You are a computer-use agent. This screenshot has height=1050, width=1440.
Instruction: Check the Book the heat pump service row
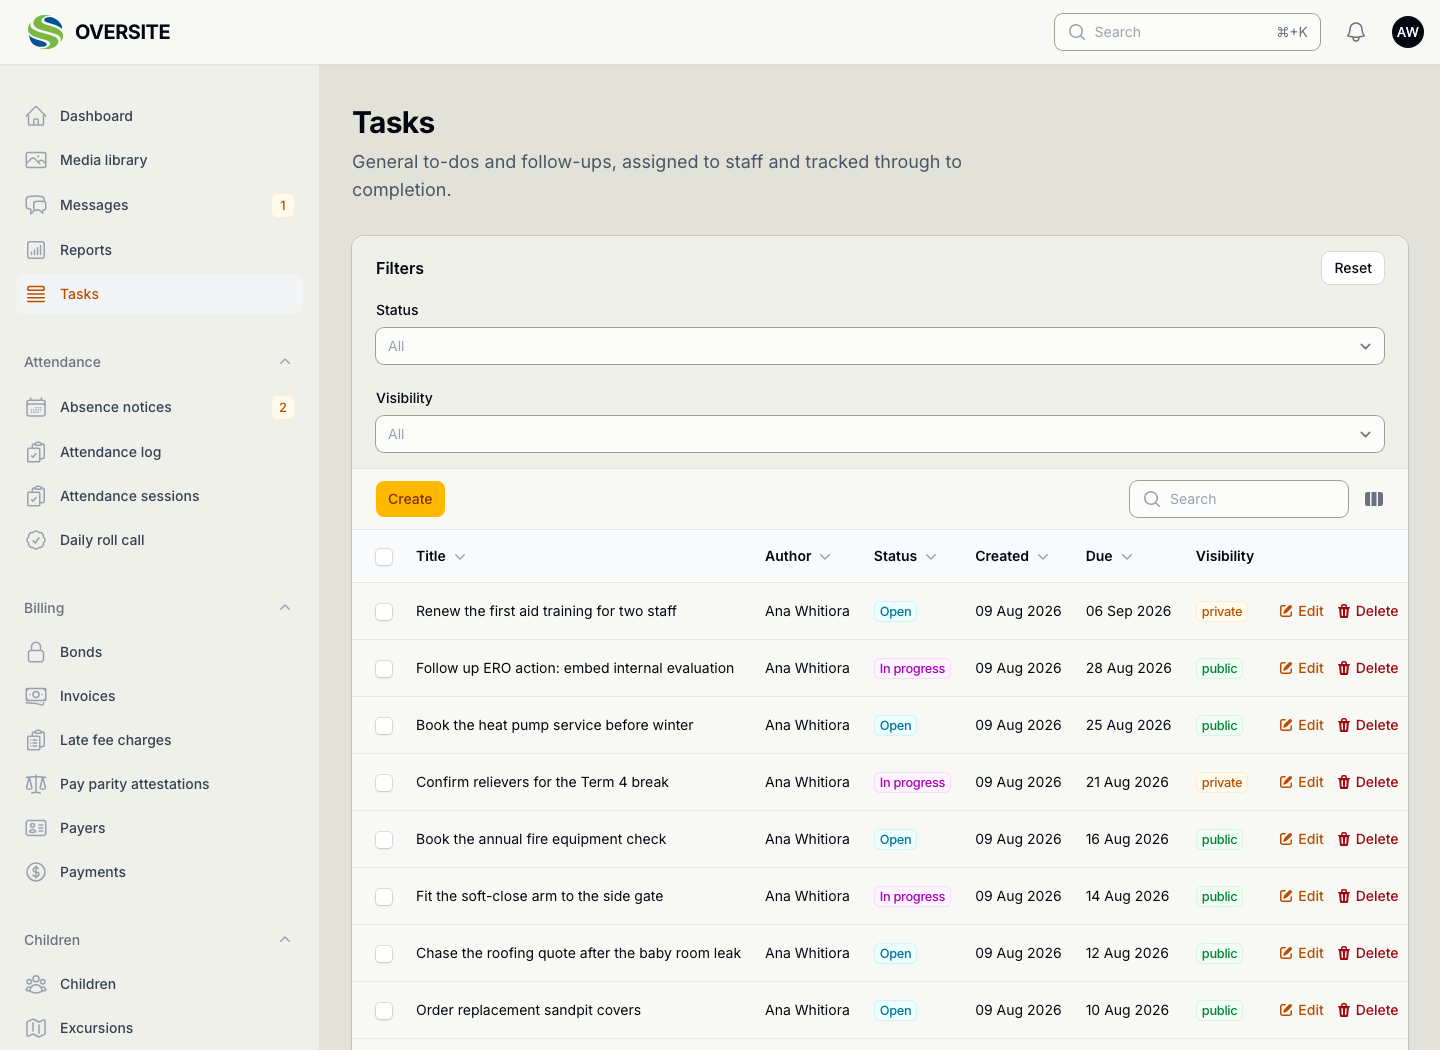384,725
